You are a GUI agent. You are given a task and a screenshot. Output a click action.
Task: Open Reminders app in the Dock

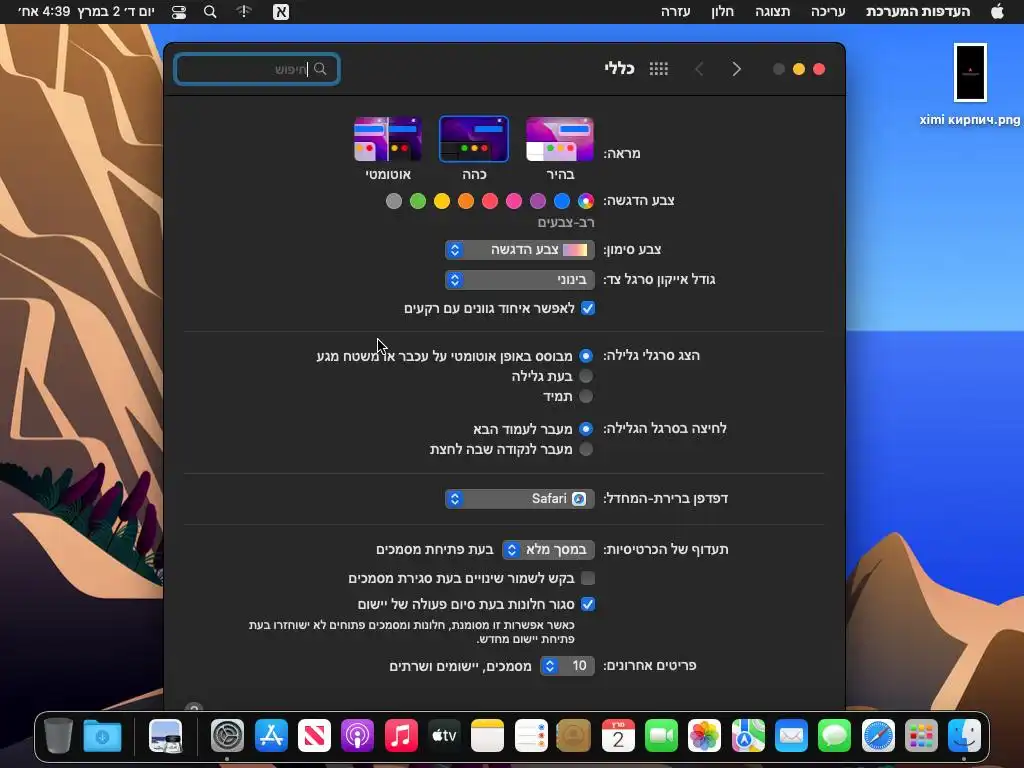(x=531, y=736)
